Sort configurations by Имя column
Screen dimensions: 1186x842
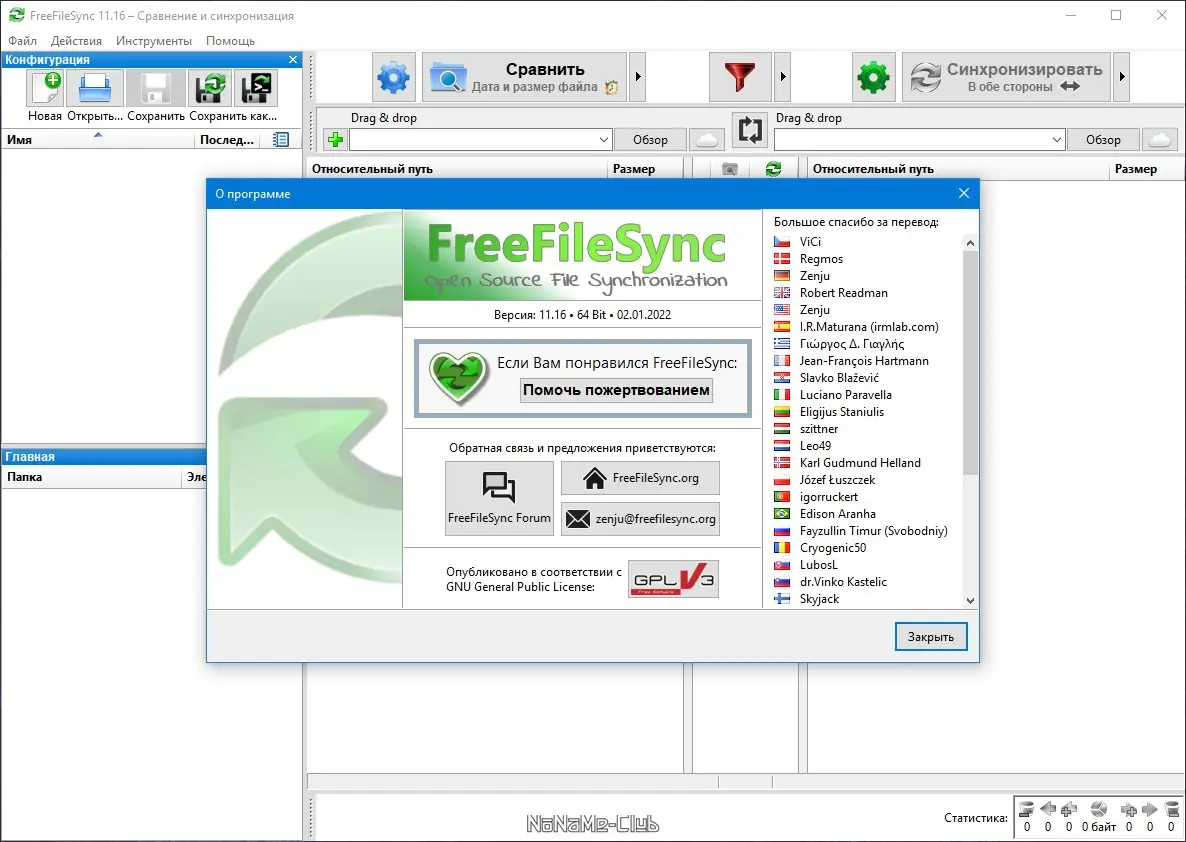(97, 139)
